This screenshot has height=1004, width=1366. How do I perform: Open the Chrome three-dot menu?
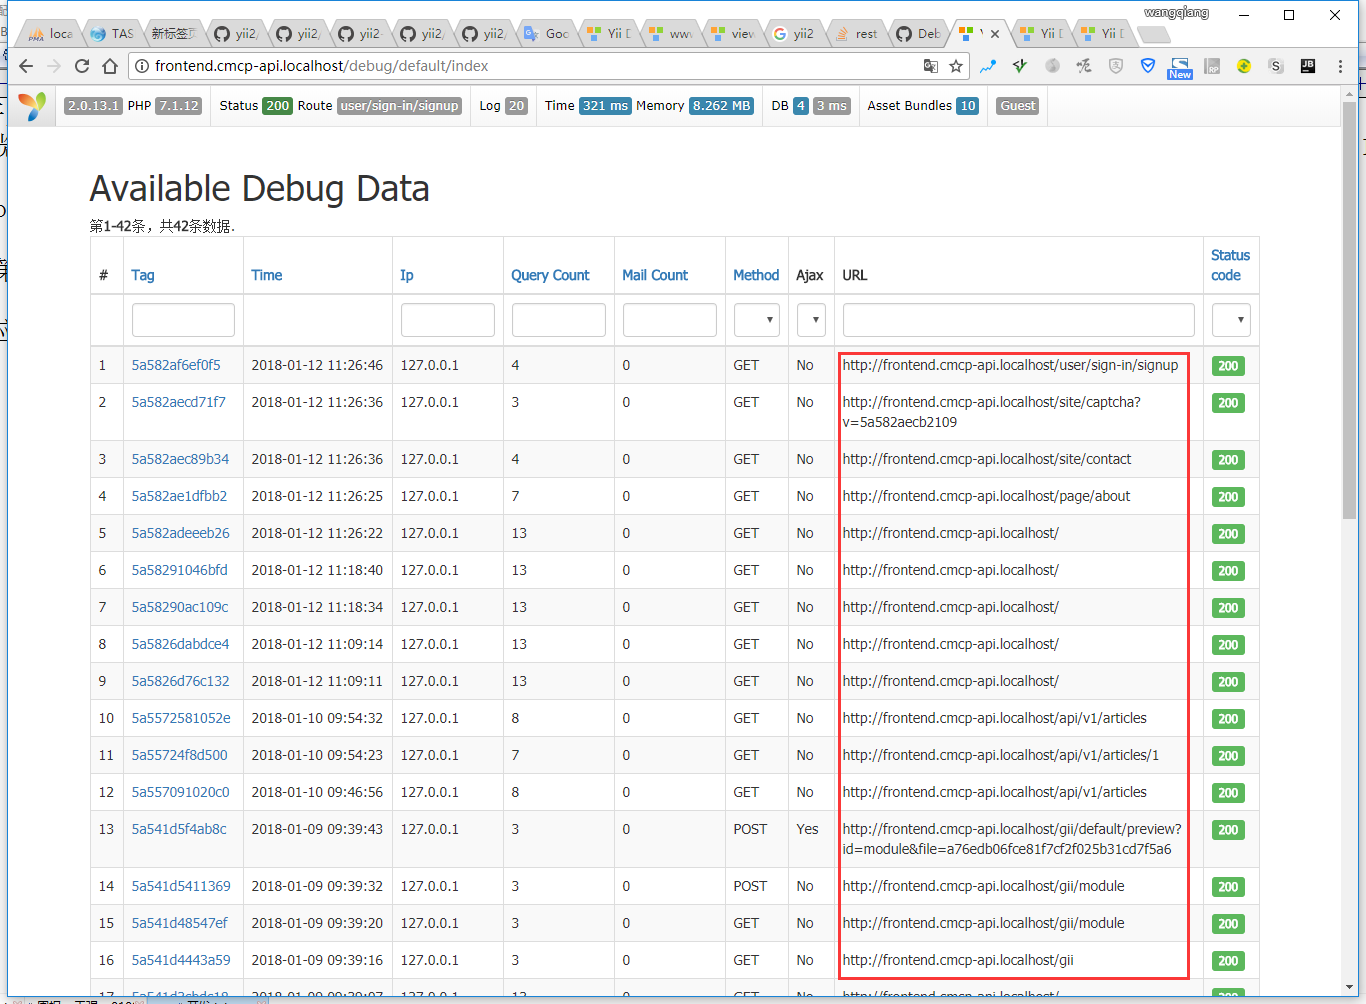tap(1340, 66)
